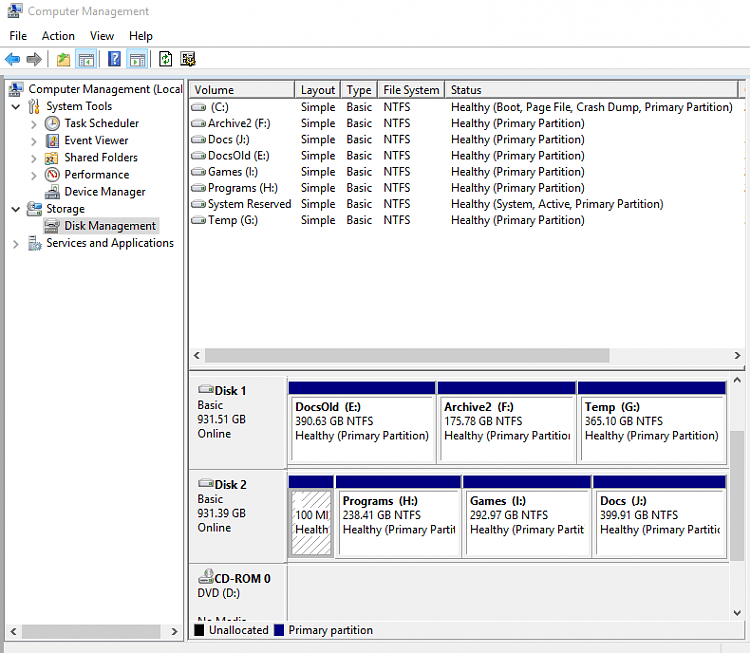
Task: Select the System Reserved volume row
Action: 466,204
